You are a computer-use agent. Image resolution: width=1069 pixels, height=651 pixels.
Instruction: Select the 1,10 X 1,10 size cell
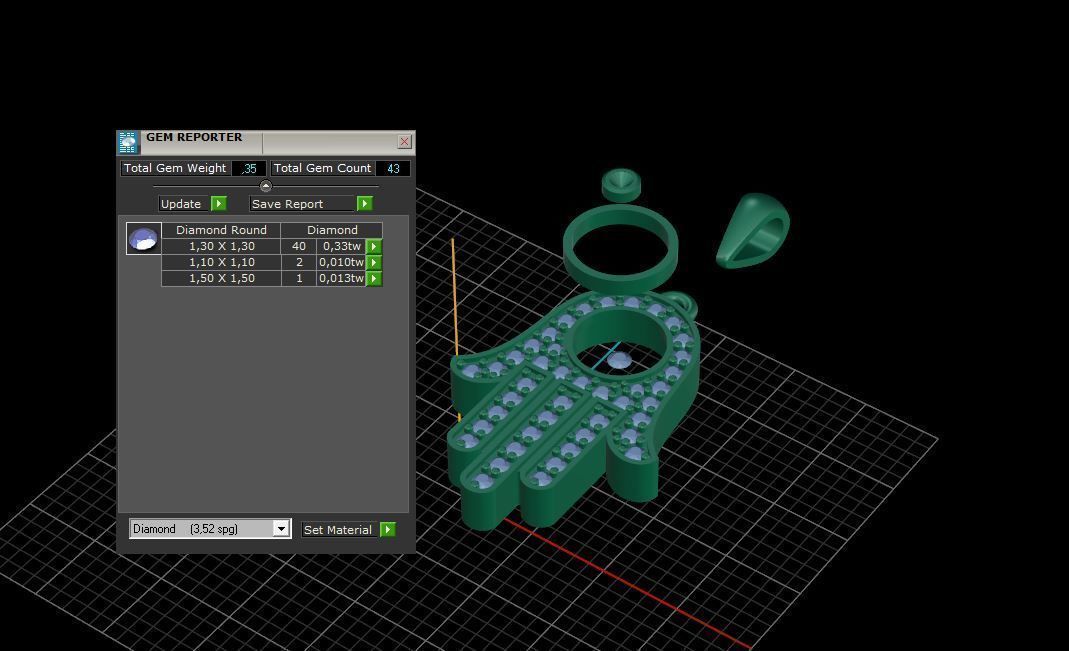[222, 262]
